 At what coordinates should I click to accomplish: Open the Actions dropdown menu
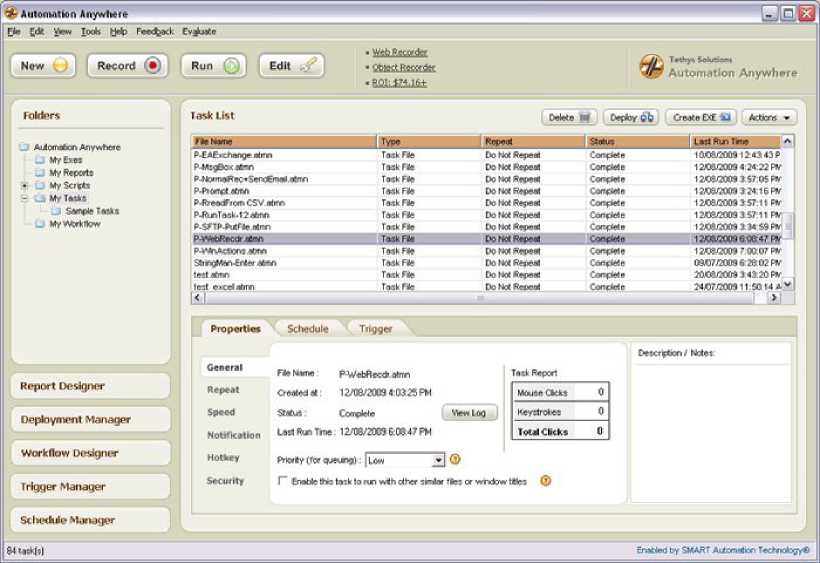point(769,117)
